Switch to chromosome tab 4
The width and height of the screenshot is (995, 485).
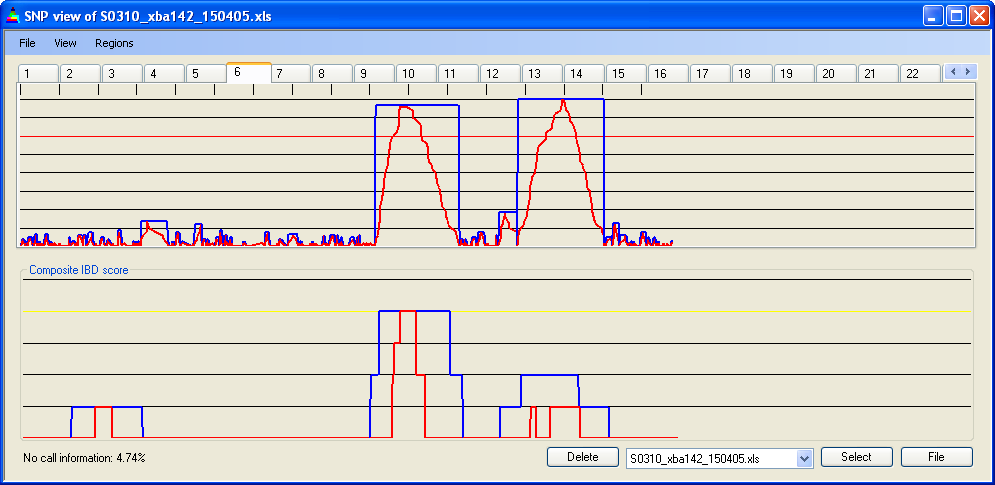click(x=164, y=74)
